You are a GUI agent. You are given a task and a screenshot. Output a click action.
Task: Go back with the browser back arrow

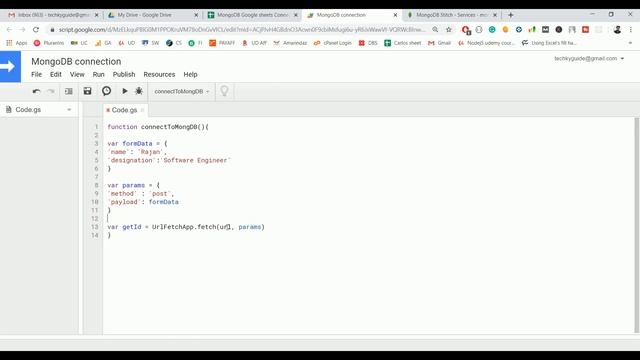(9, 29)
